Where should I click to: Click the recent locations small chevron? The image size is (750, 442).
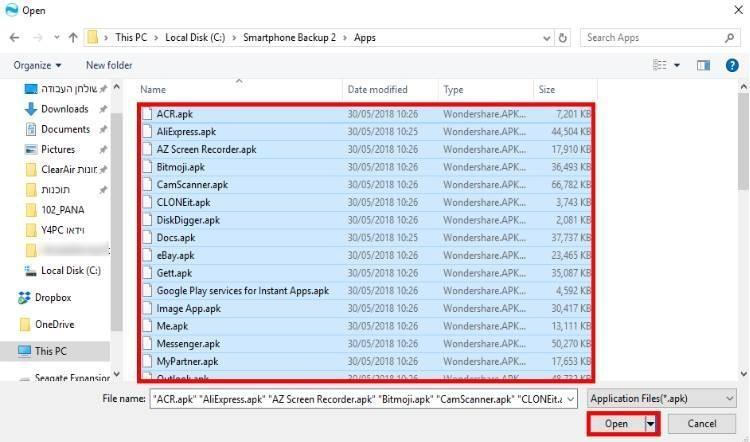coord(56,37)
